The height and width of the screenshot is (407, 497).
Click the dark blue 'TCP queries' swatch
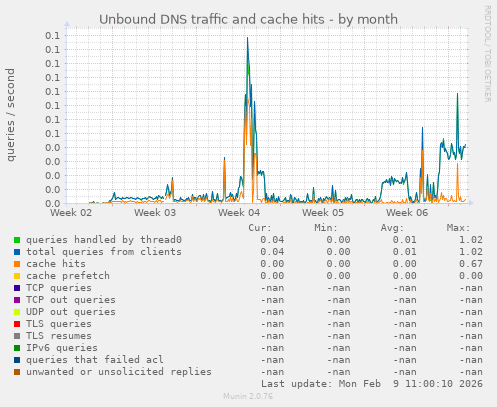point(17,288)
